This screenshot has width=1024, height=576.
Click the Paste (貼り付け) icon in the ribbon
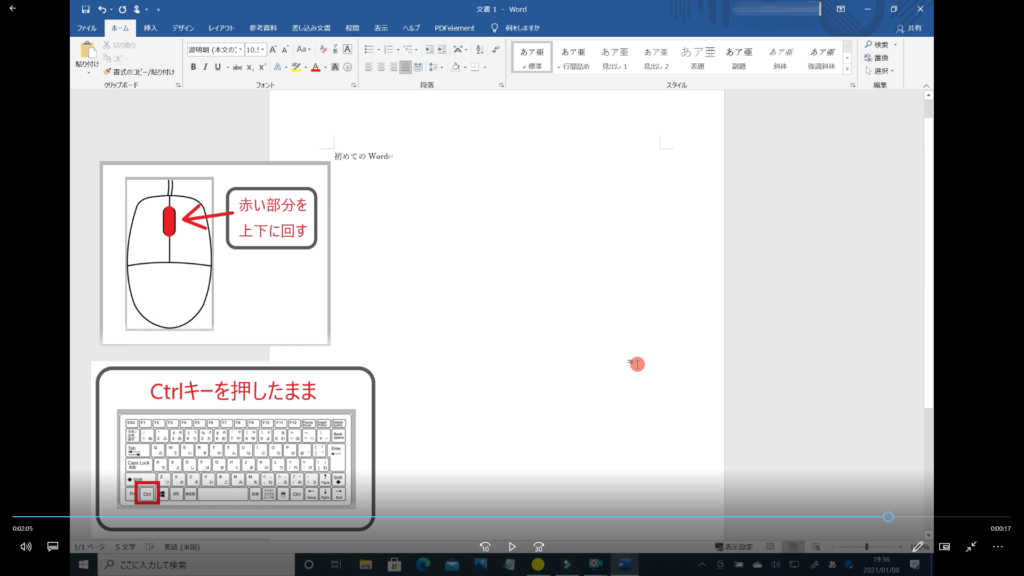86,52
